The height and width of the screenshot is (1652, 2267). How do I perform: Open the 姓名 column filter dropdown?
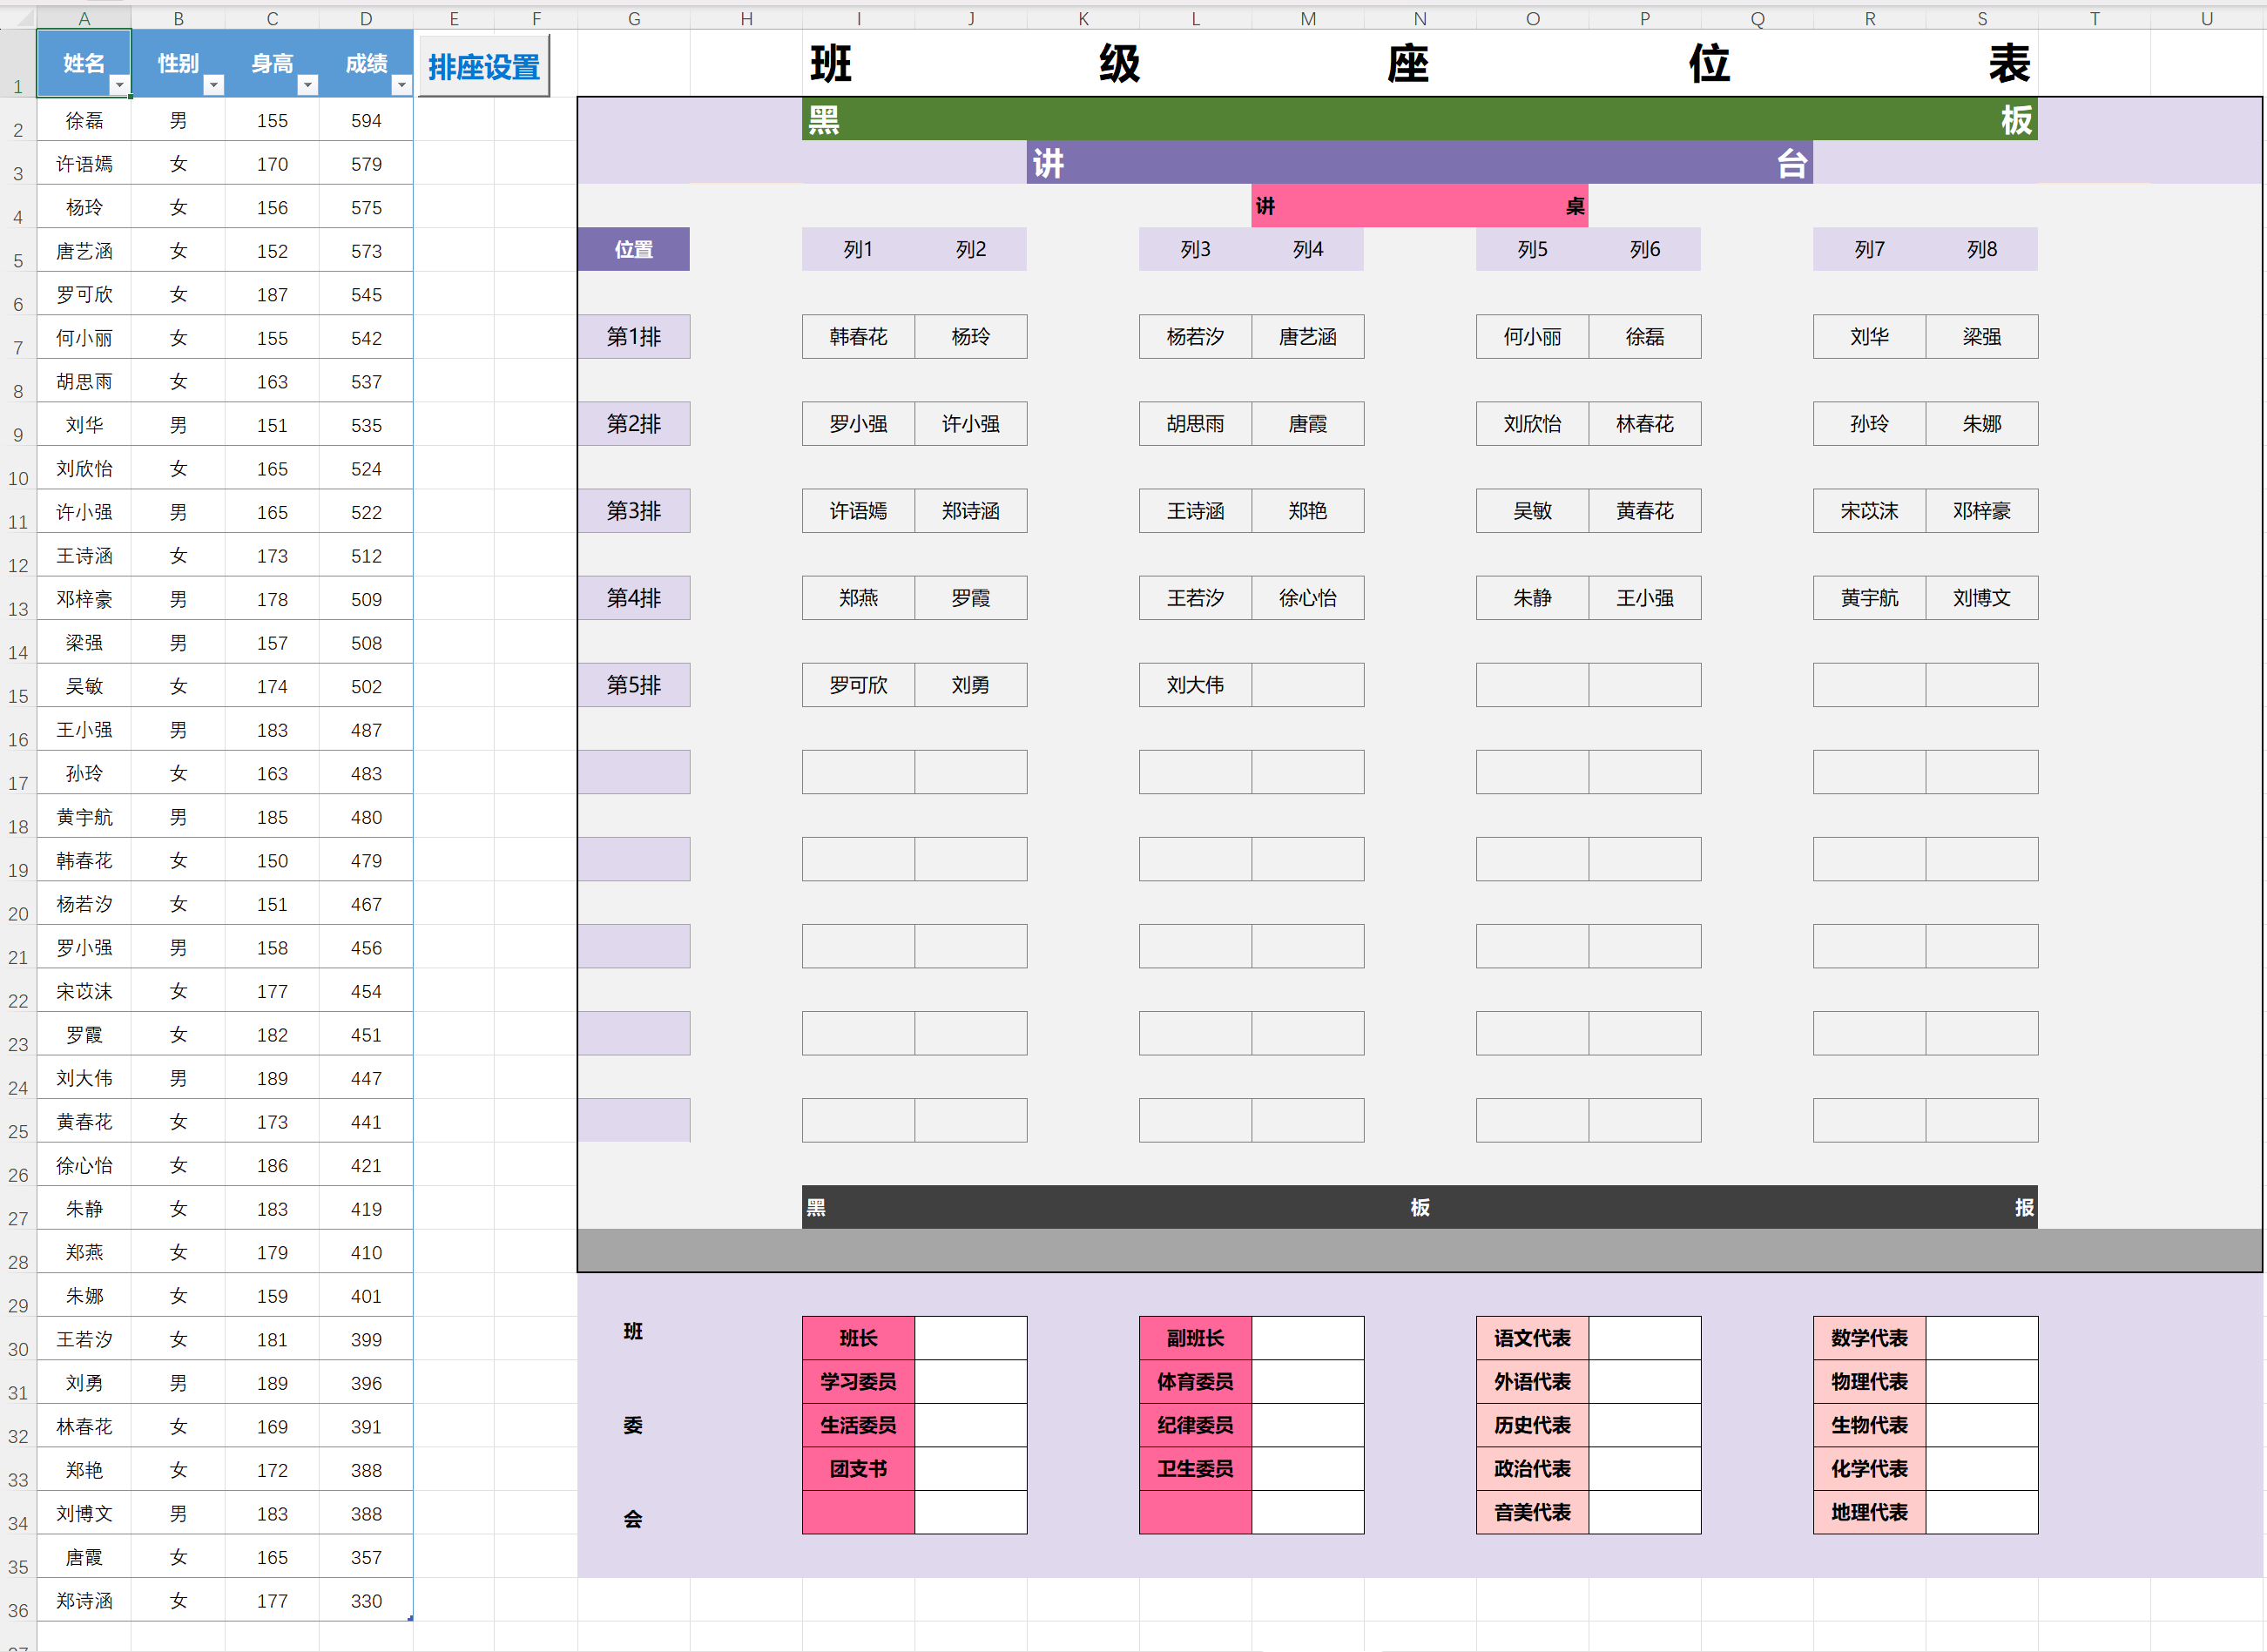(x=119, y=86)
